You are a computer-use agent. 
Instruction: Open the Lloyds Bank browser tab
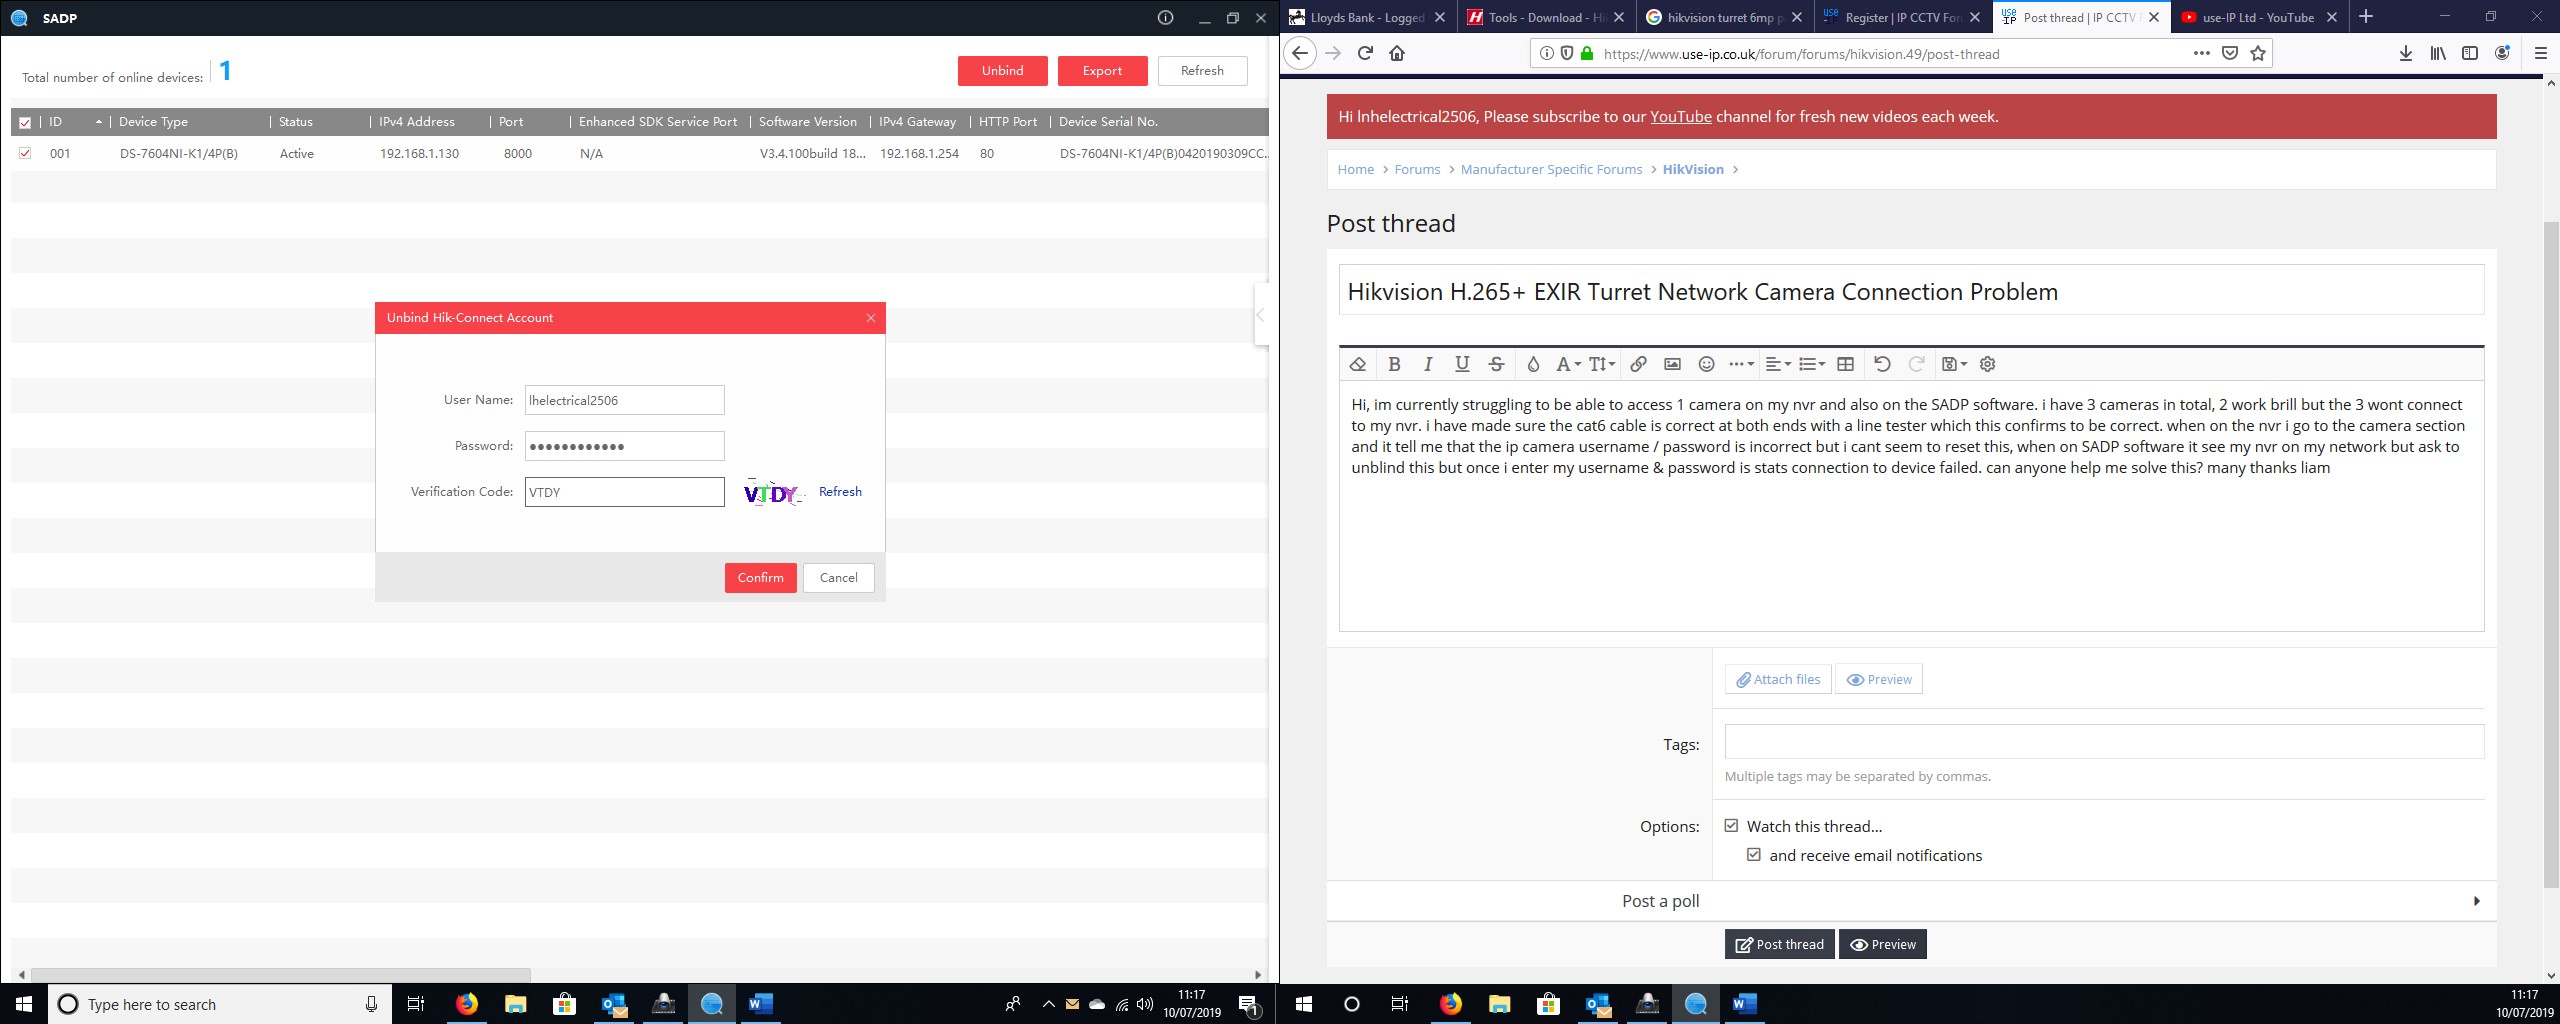pyautogui.click(x=1366, y=17)
